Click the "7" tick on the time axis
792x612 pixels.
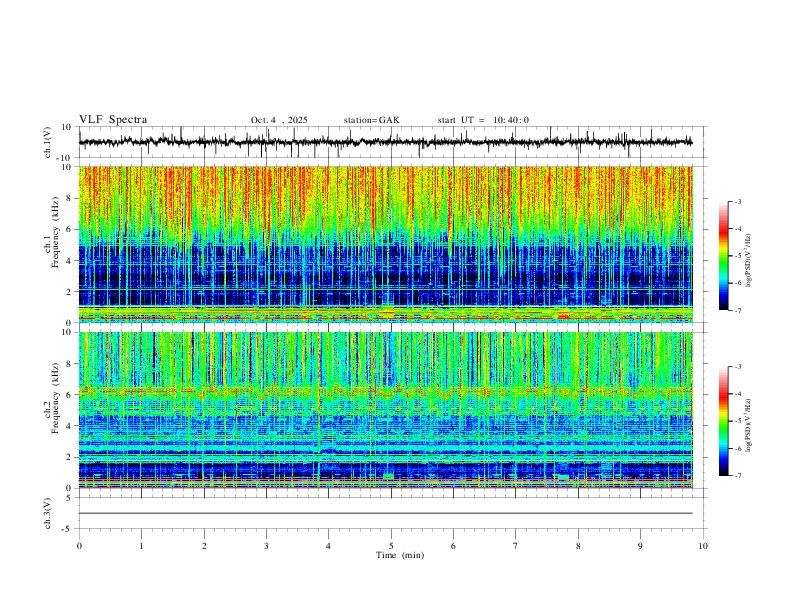pyautogui.click(x=516, y=546)
